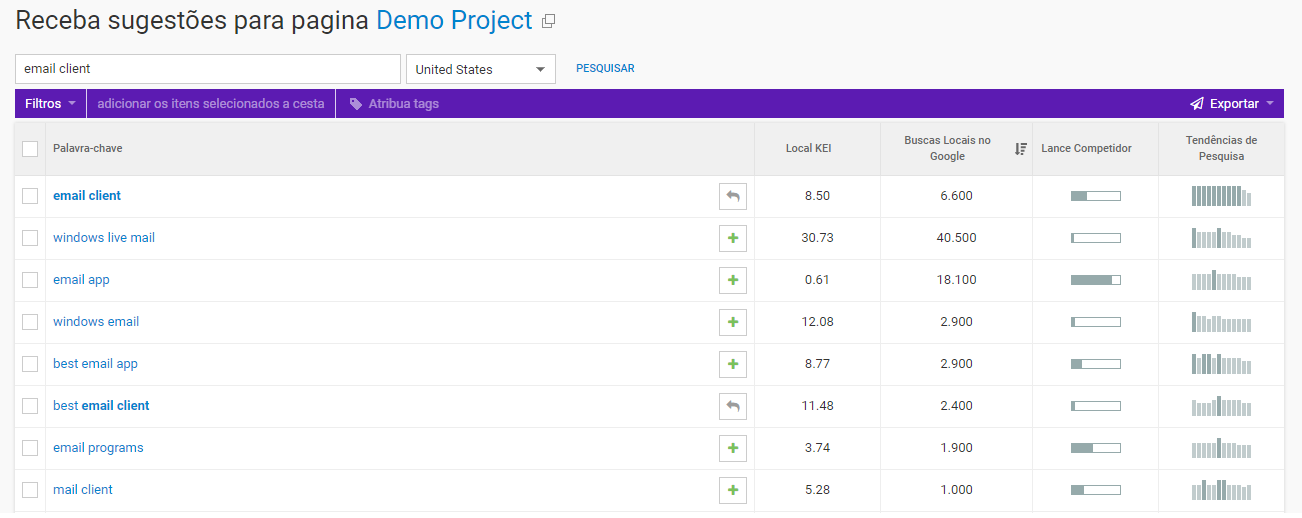1302x518 pixels.
Task: Check the windows live mail row checkbox
Action: pos(30,238)
